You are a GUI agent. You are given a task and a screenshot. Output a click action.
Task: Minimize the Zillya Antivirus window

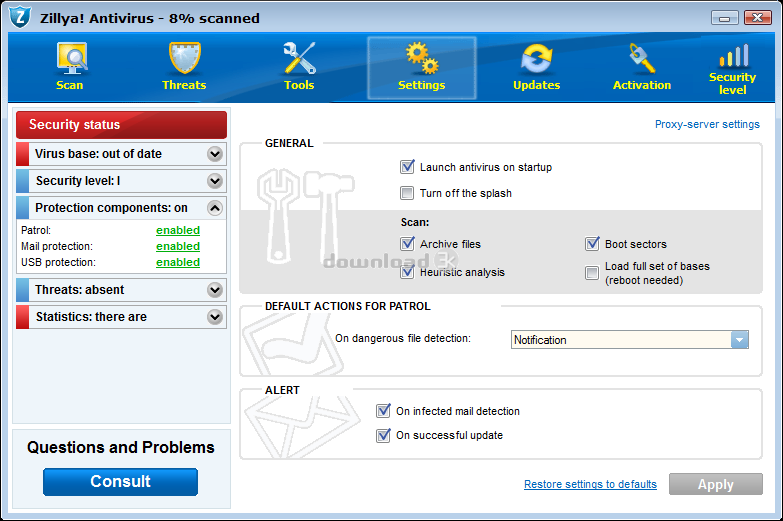[x=725, y=18]
